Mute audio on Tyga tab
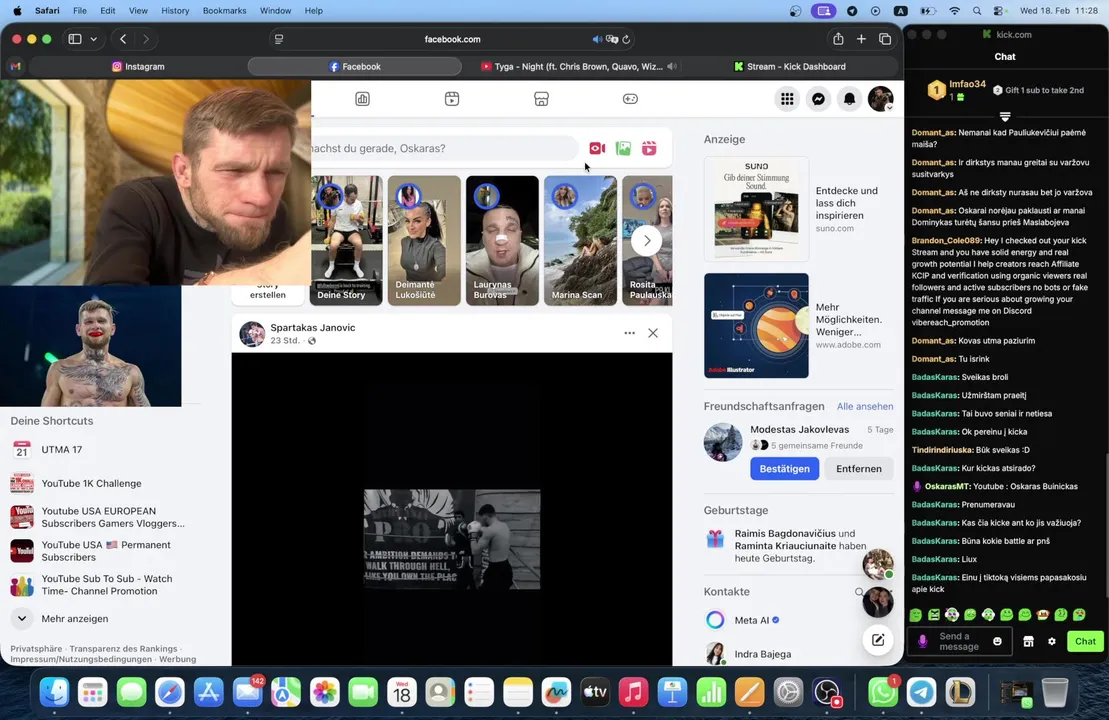 click(672, 66)
